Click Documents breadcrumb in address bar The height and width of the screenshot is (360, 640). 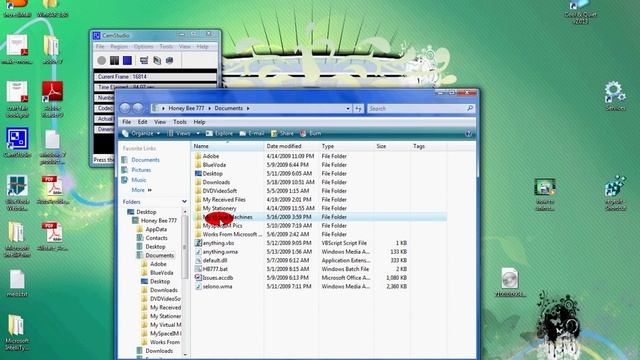[229, 108]
